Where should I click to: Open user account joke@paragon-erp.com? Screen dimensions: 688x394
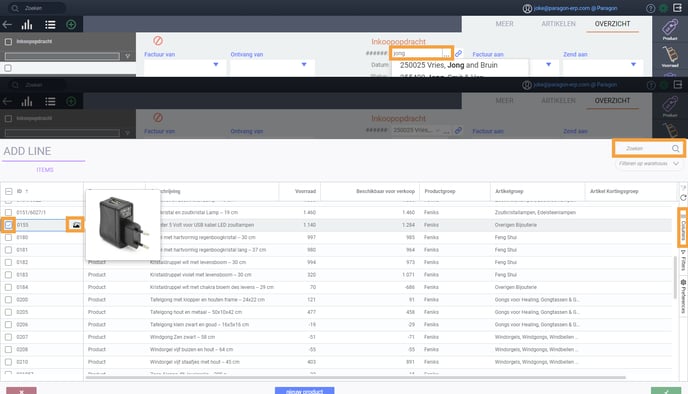tap(570, 8)
